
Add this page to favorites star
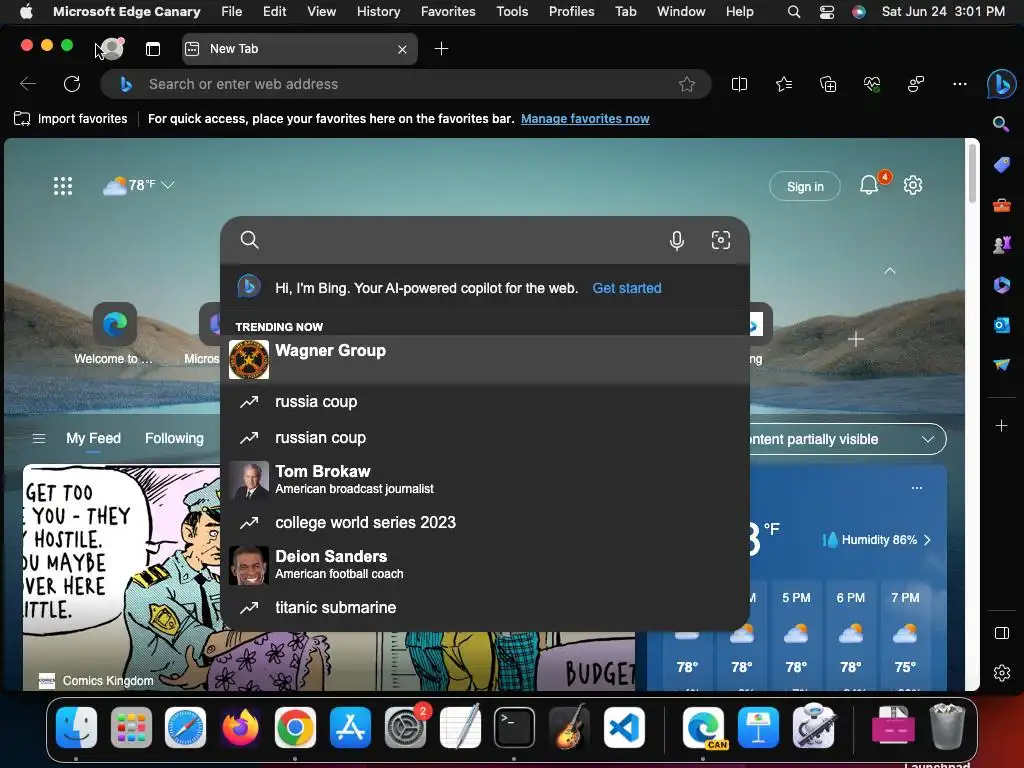coord(686,84)
